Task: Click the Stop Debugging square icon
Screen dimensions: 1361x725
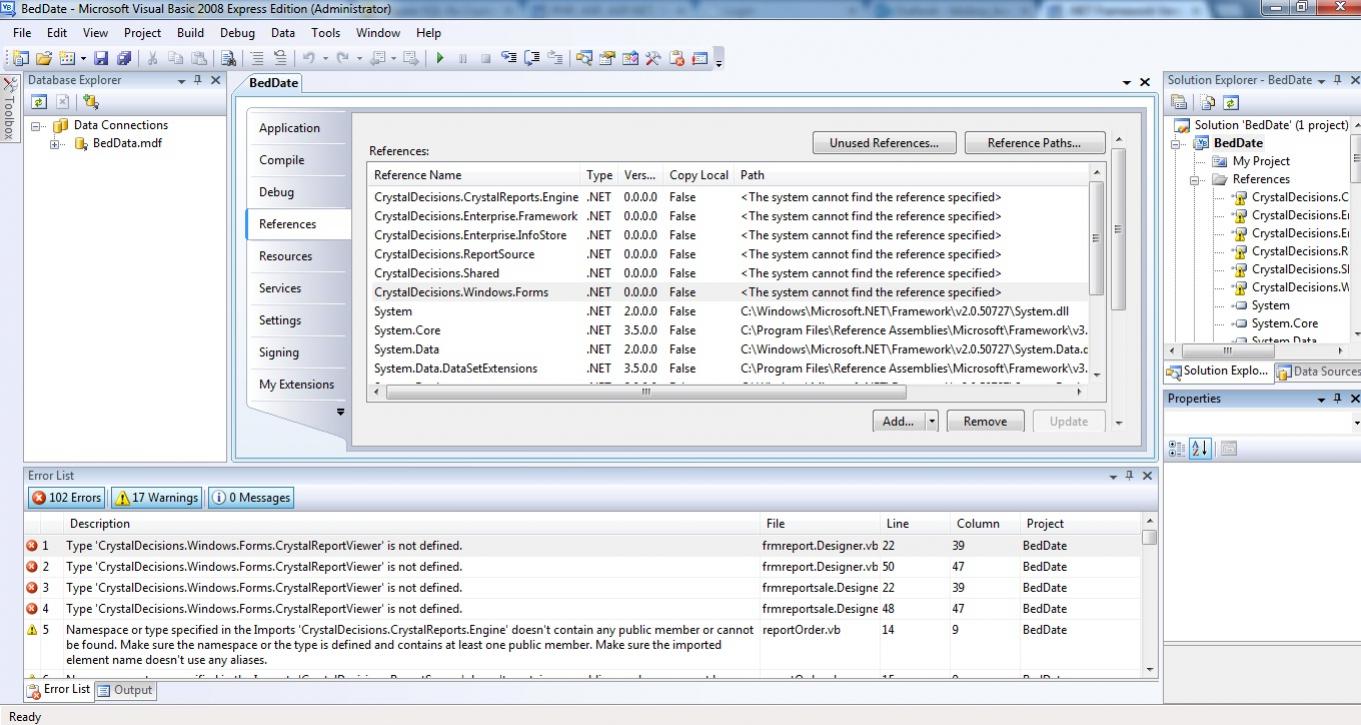Action: [x=486, y=58]
